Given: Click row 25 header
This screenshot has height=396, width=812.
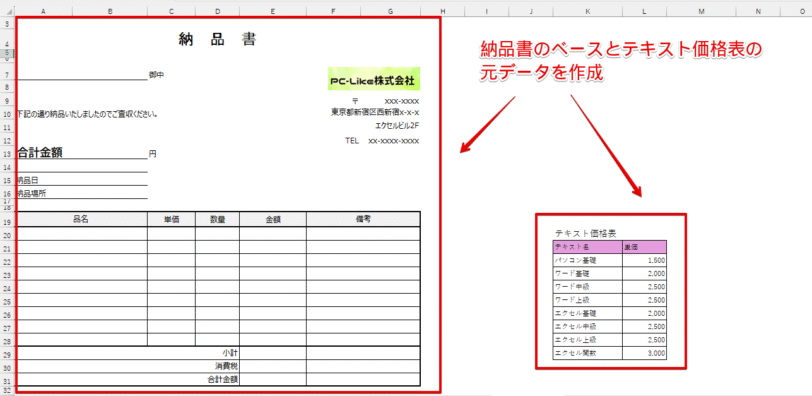Looking at the screenshot, I should tap(7, 301).
